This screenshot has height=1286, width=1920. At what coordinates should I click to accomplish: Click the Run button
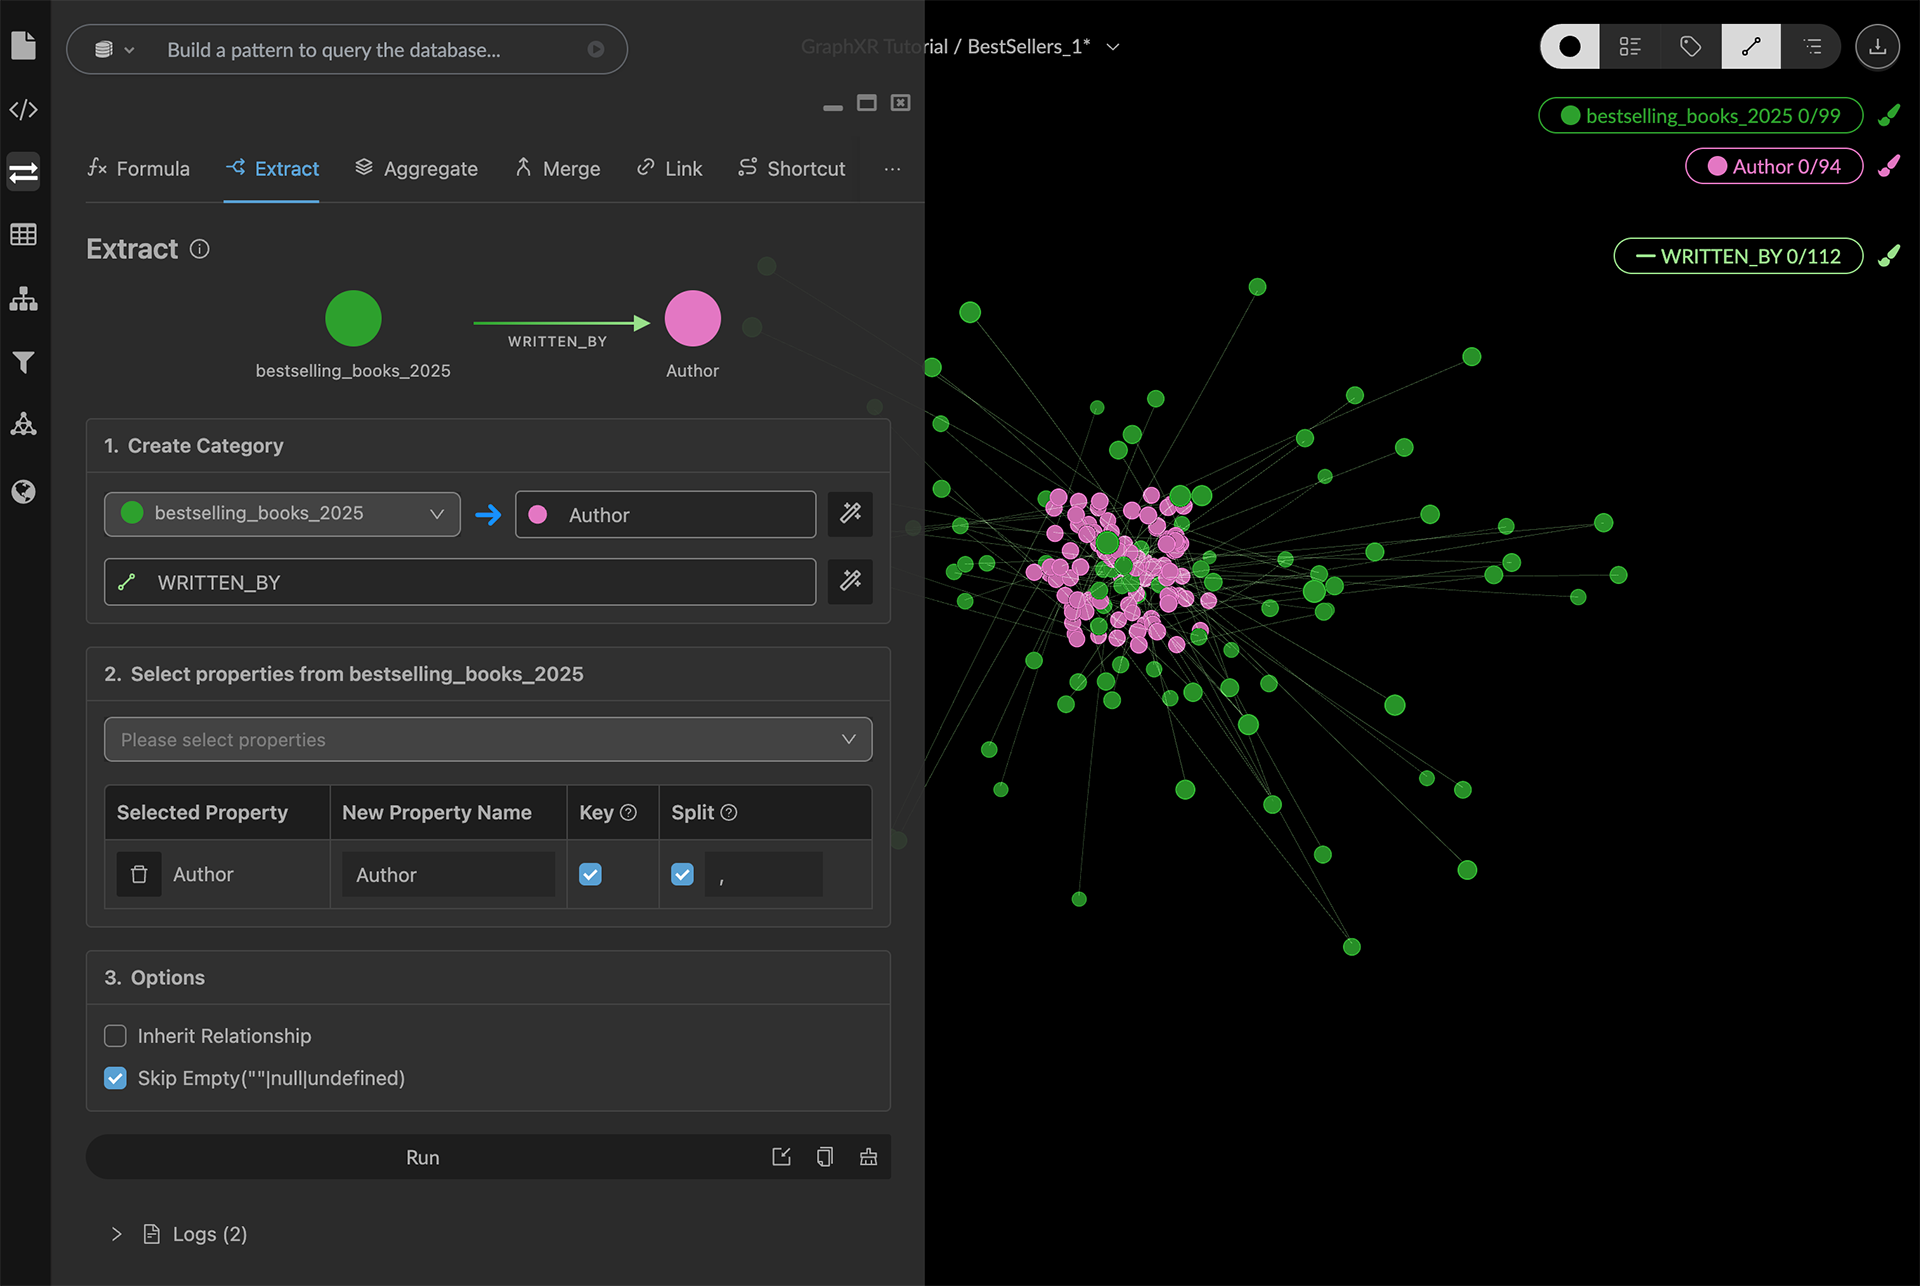(422, 1157)
